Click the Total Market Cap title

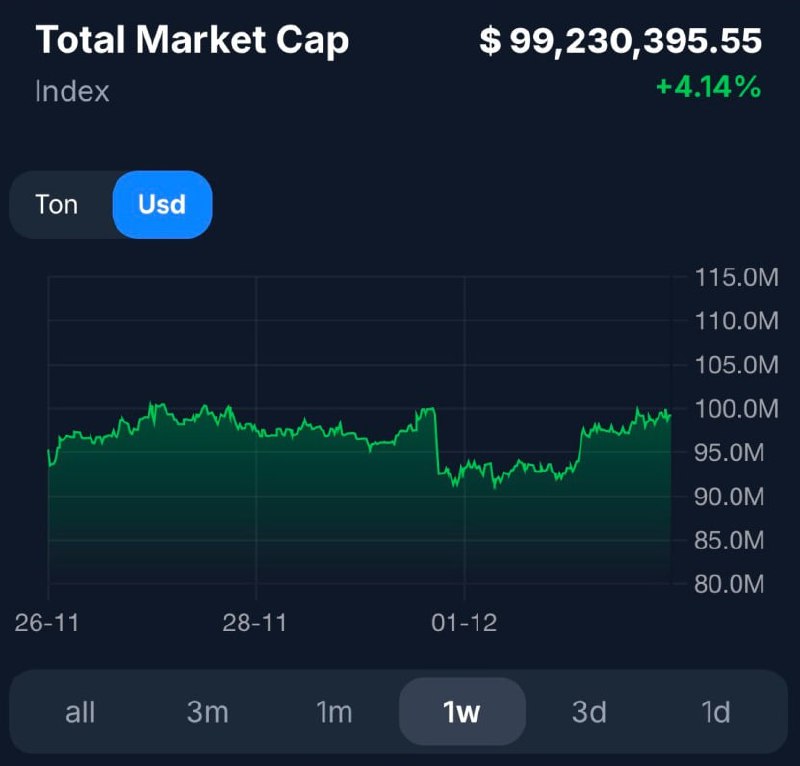(193, 41)
